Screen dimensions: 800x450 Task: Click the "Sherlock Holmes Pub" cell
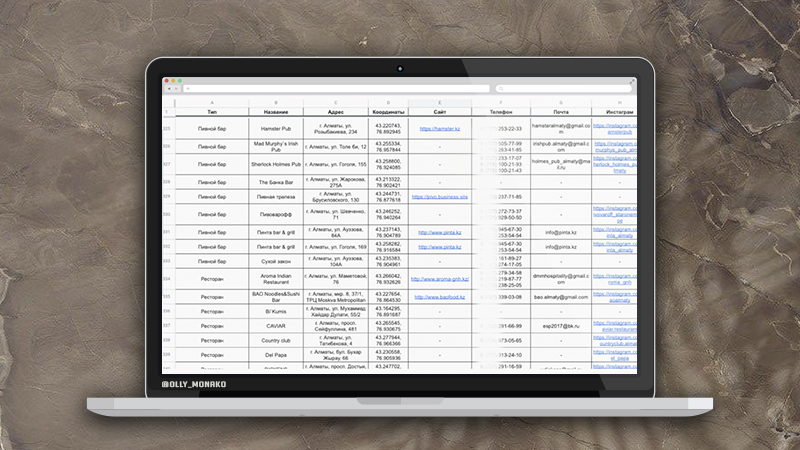tap(276, 164)
